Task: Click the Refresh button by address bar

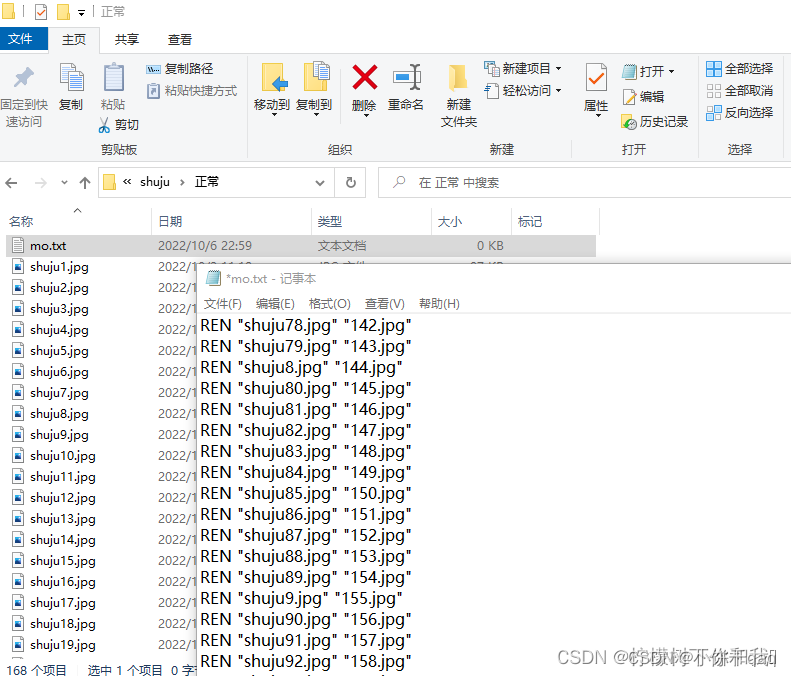Action: 351,183
